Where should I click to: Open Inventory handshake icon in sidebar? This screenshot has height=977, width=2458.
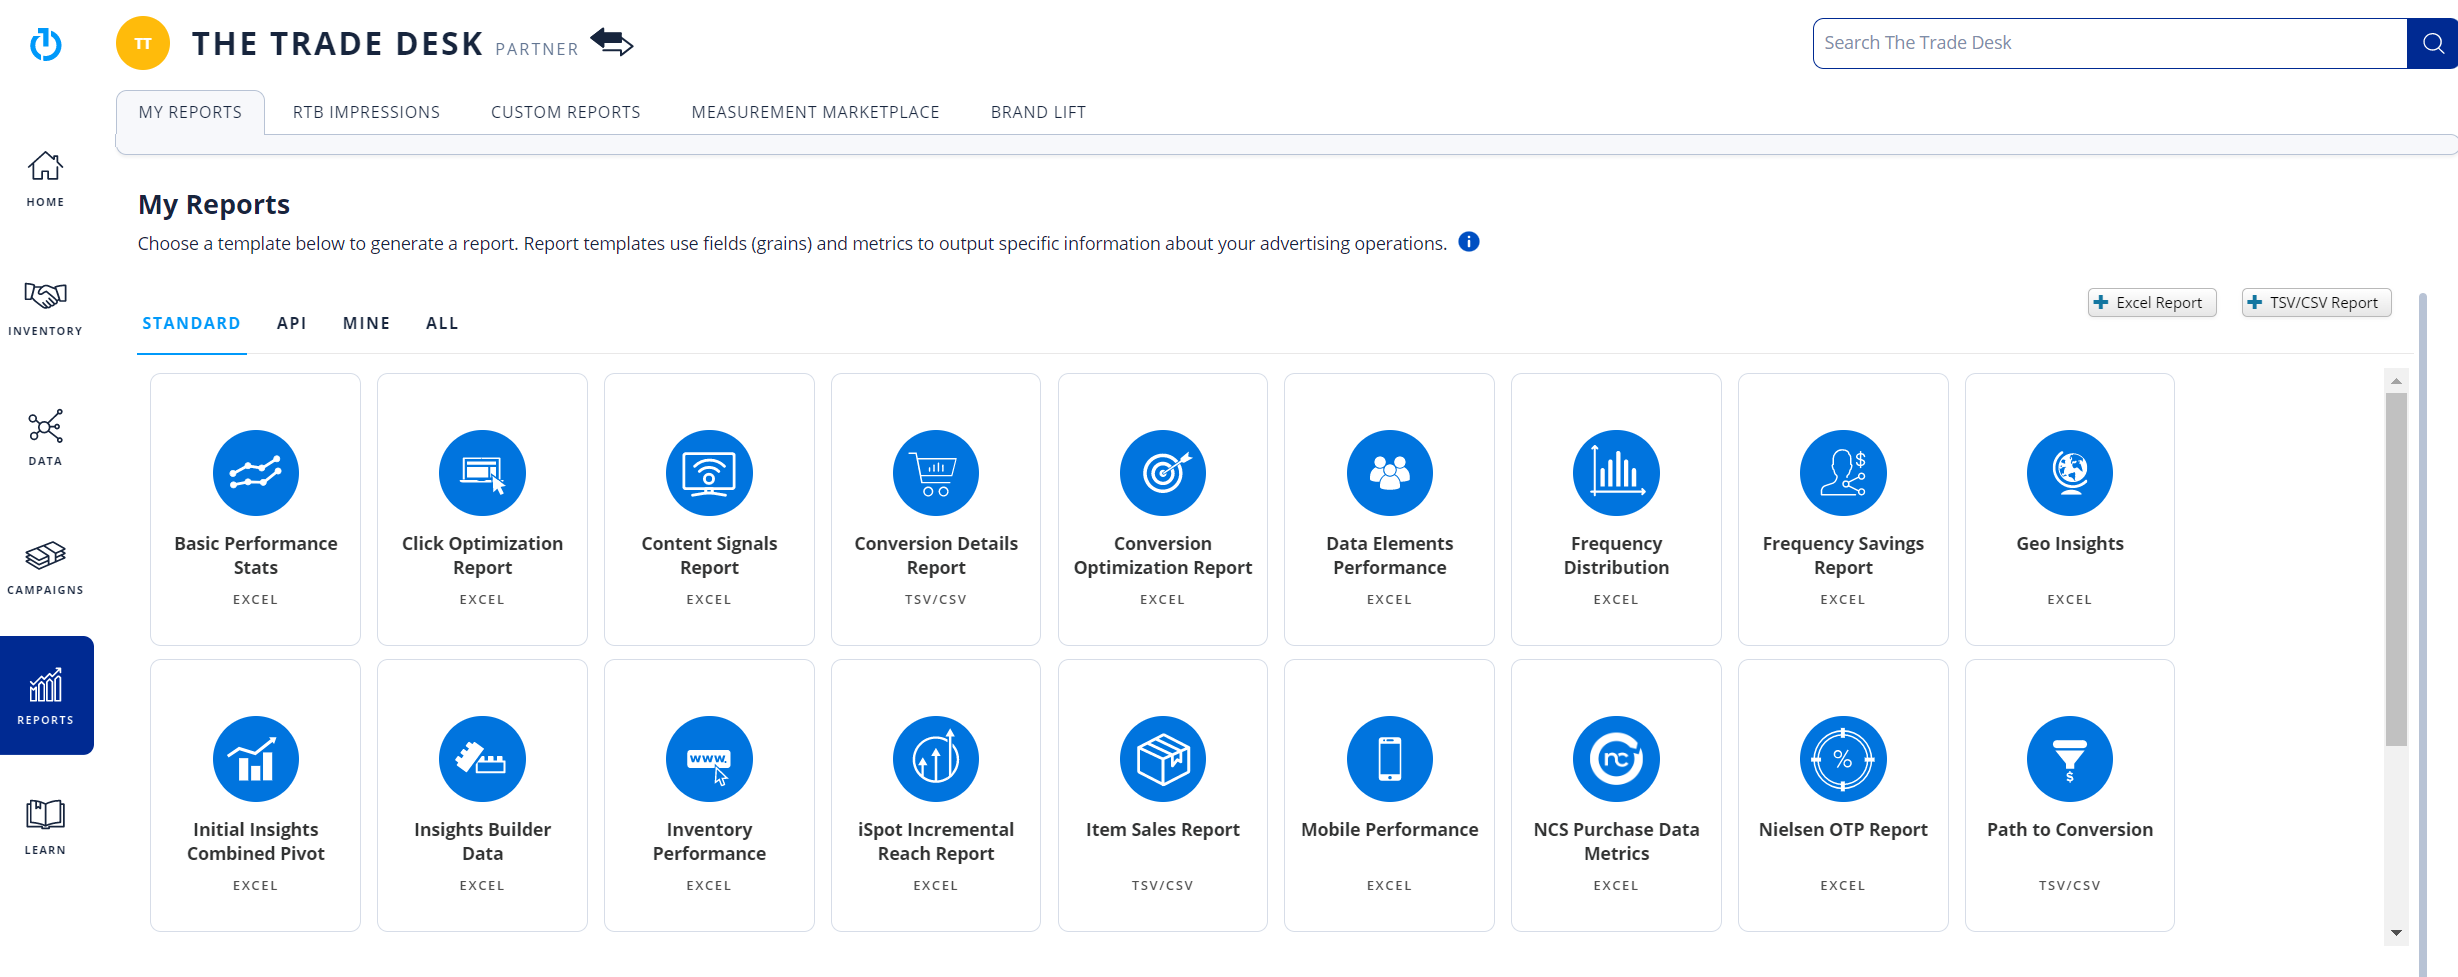pyautogui.click(x=45, y=296)
